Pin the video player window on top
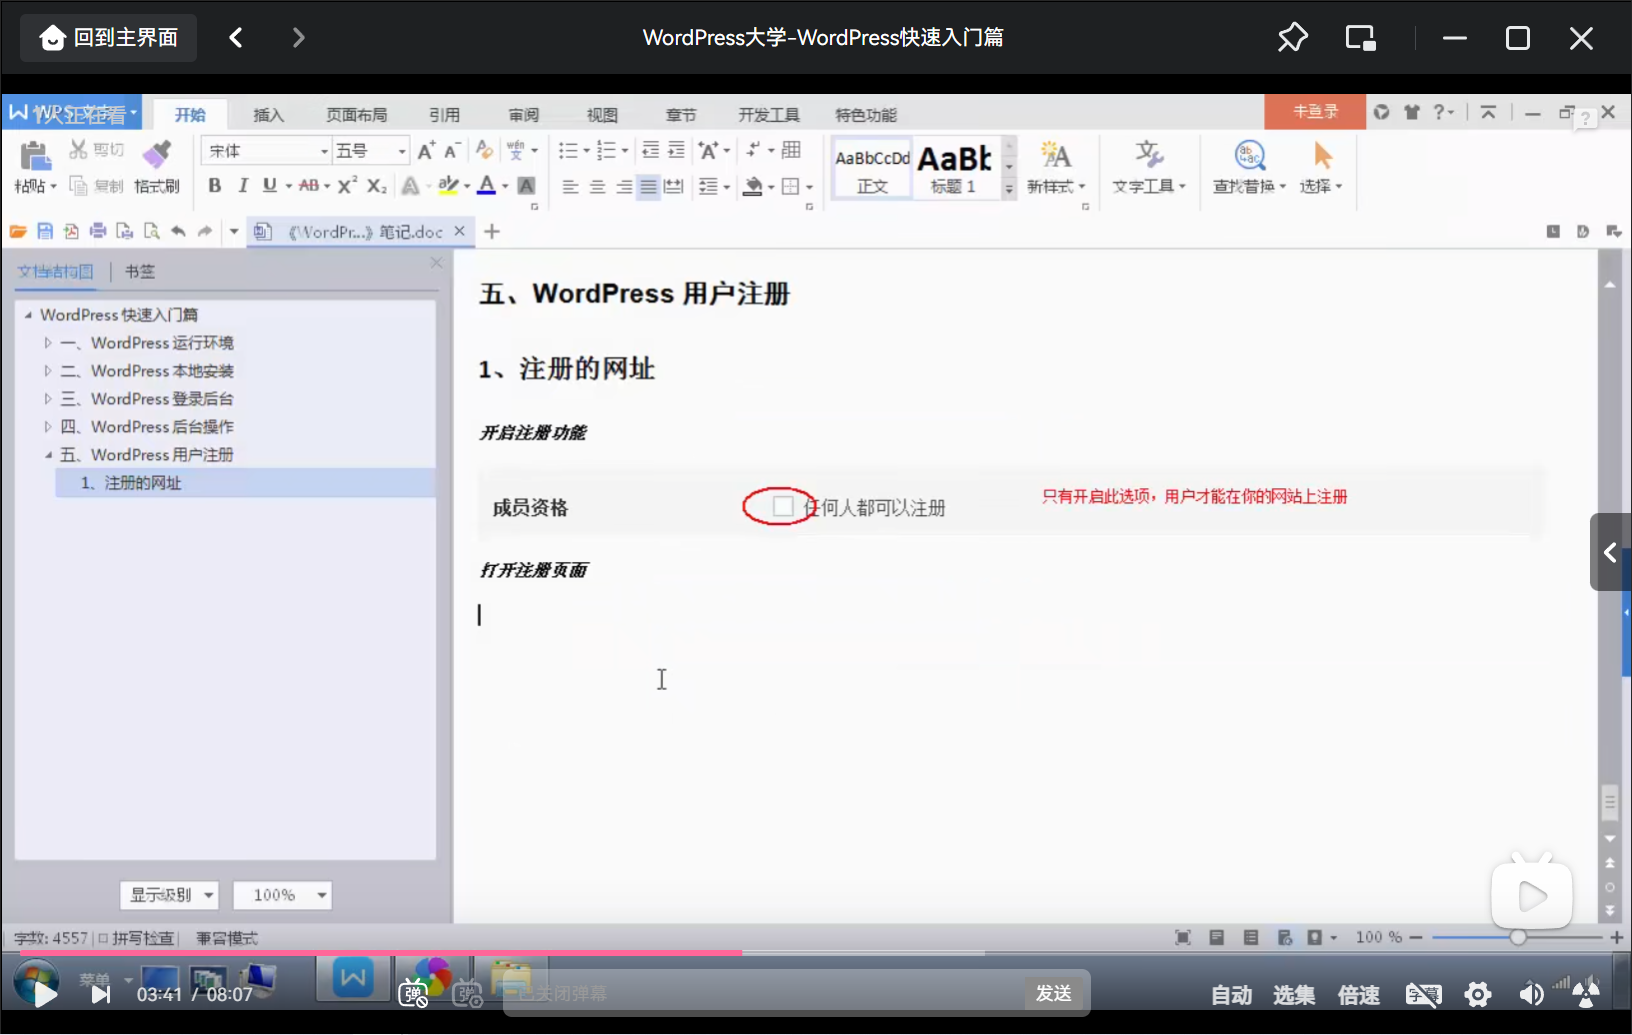 [x=1292, y=38]
